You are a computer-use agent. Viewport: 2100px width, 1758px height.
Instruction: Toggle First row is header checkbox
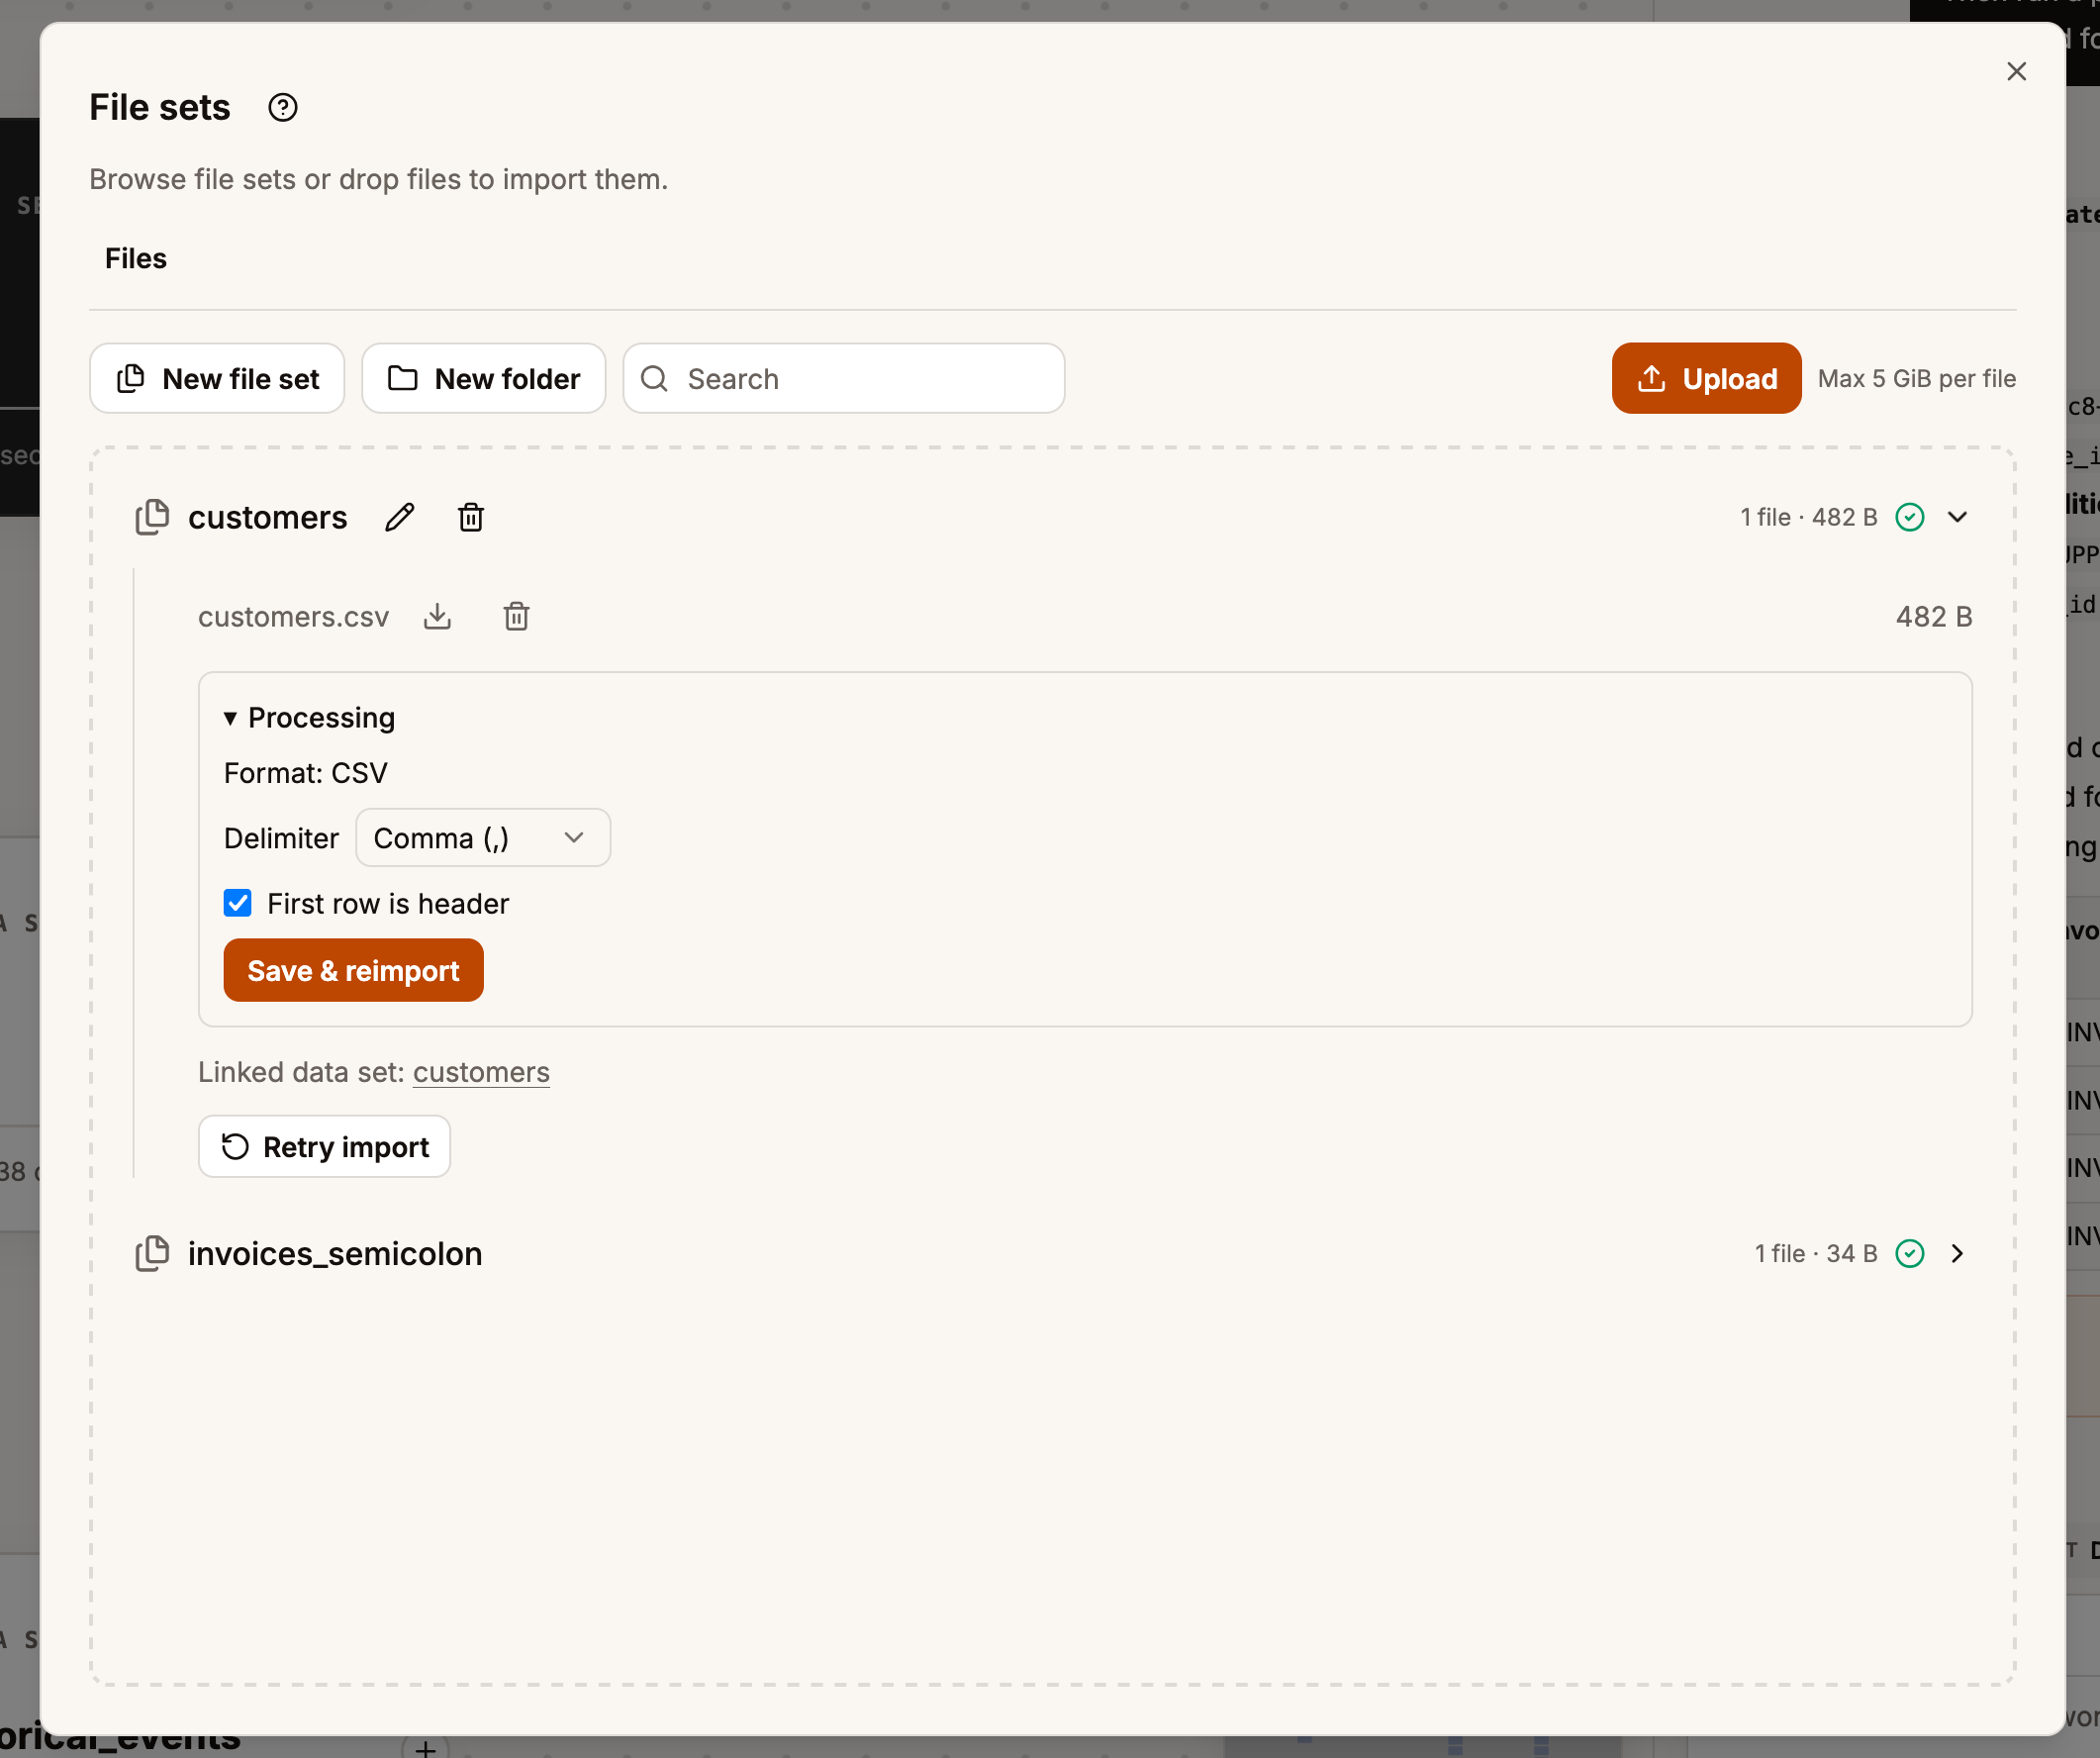pos(238,903)
